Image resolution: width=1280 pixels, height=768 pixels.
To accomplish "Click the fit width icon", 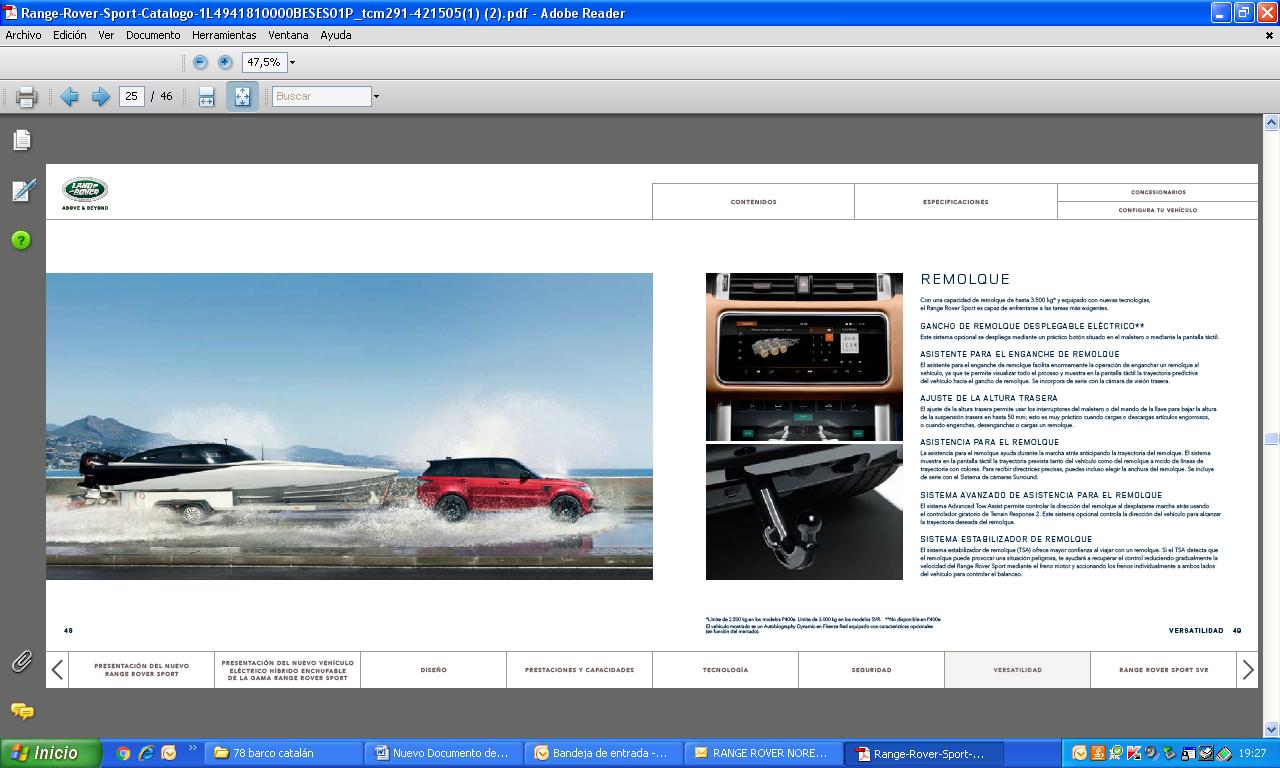I will [x=206, y=97].
